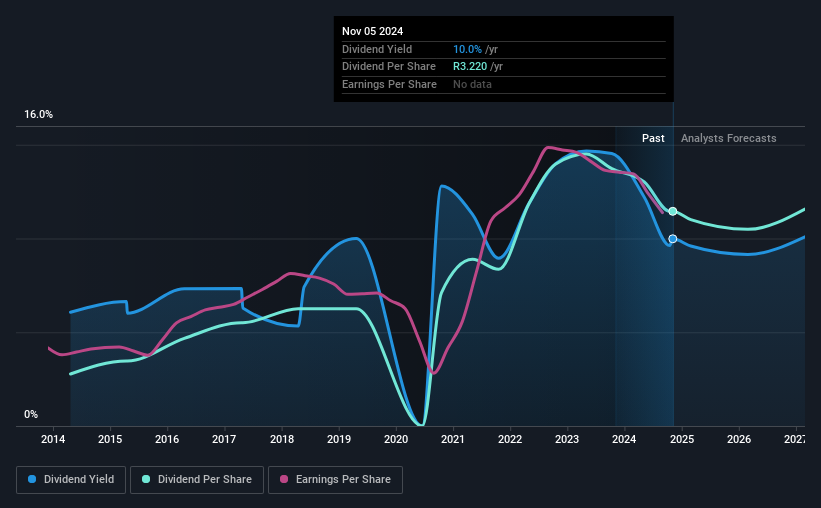Viewport: 821px width, 508px height.
Task: Click the pink Earnings Per Share dot
Action: click(x=284, y=479)
